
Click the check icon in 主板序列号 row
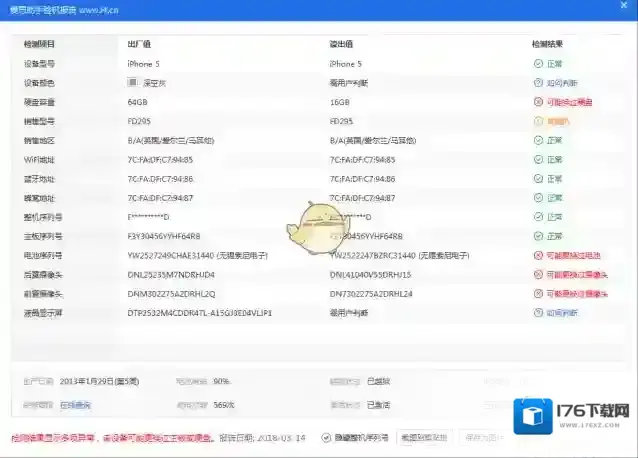(538, 236)
